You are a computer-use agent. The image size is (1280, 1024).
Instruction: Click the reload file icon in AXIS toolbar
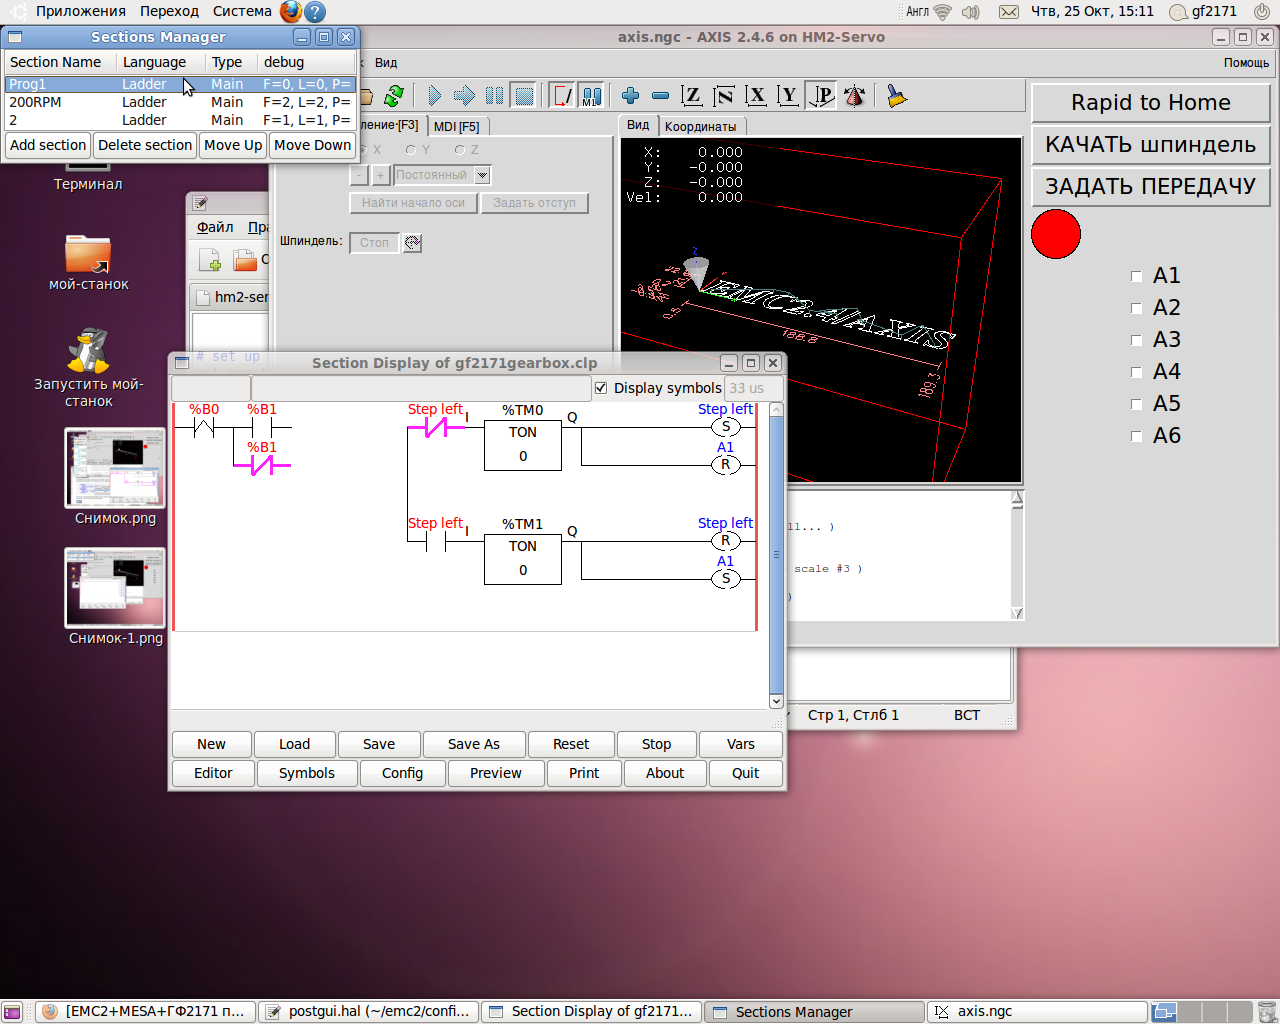coord(394,96)
